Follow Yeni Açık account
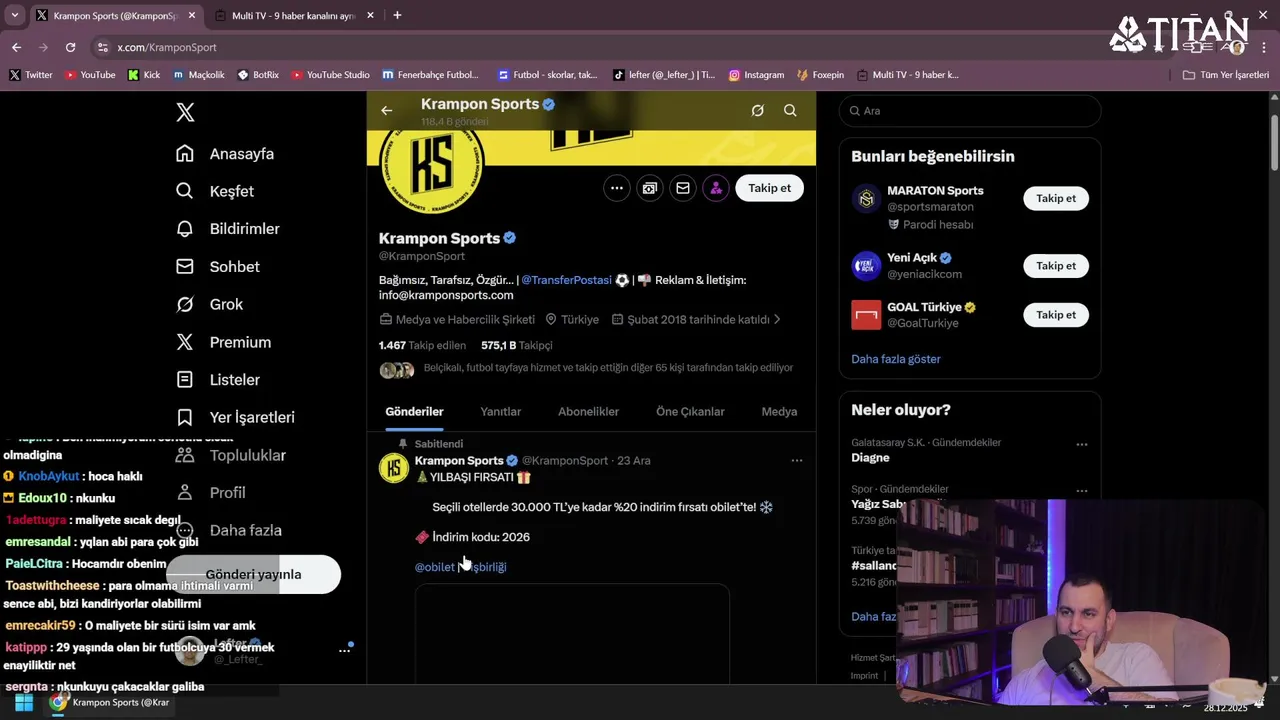 point(1056,266)
